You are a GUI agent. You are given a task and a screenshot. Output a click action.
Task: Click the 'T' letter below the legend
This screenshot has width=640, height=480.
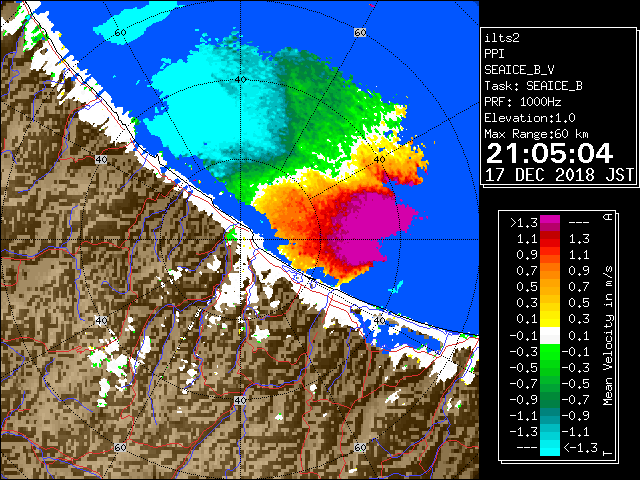click(x=608, y=453)
